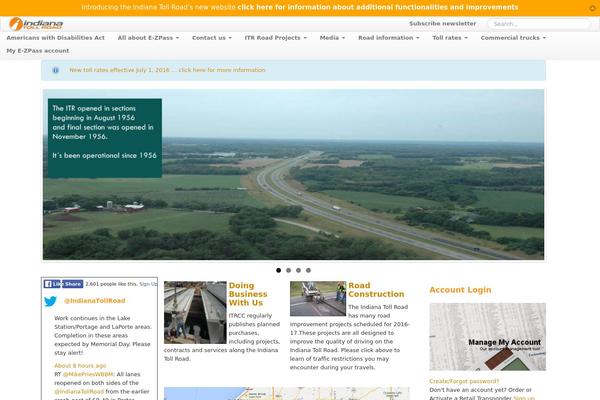Click the Search input field
The image size is (600, 400).
(539, 24)
